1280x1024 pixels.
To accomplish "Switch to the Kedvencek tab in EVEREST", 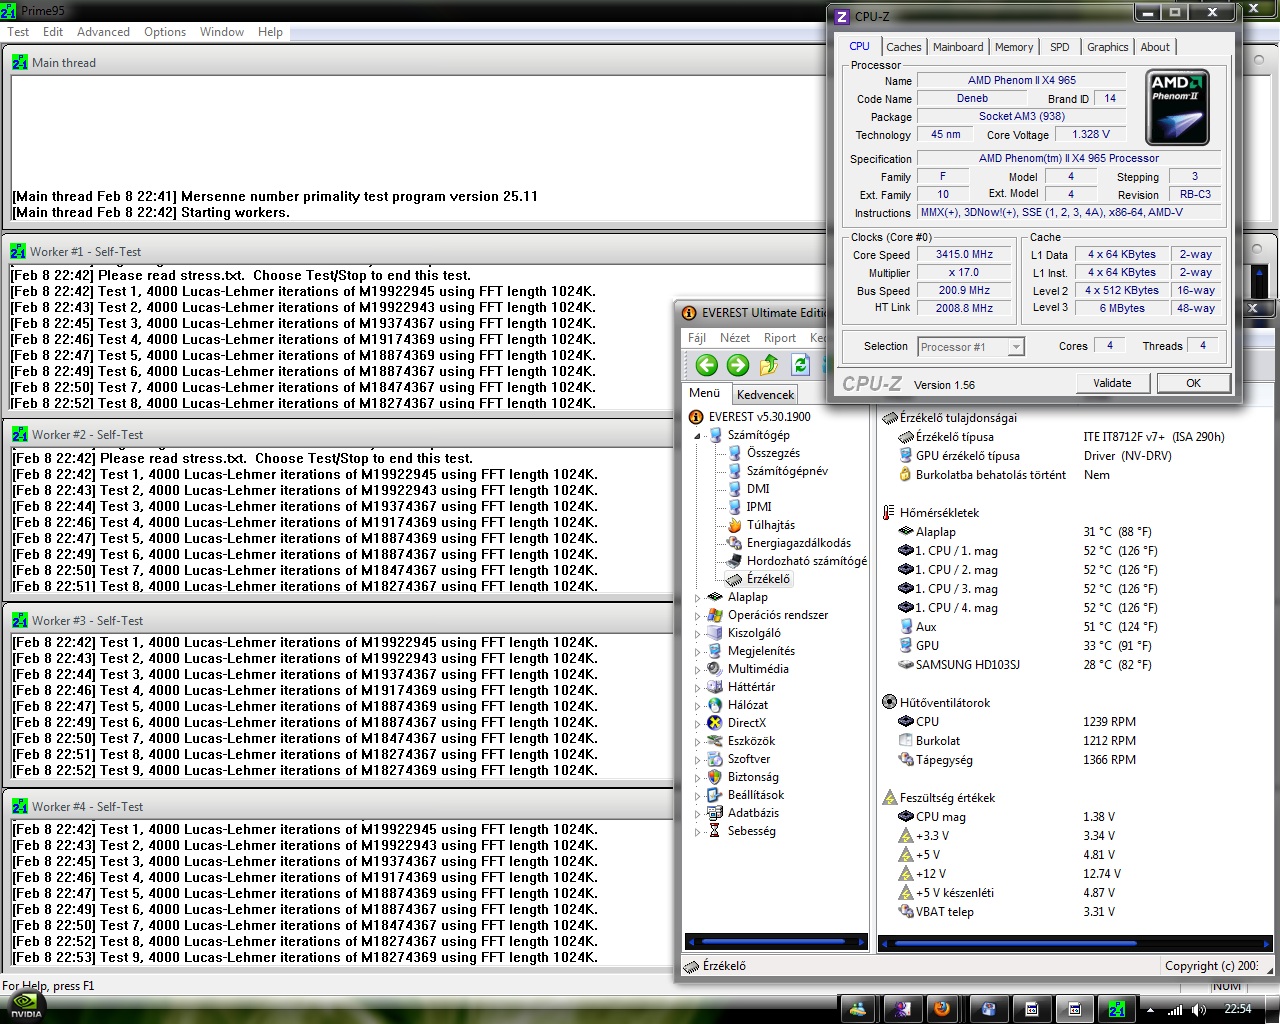I will [765, 395].
